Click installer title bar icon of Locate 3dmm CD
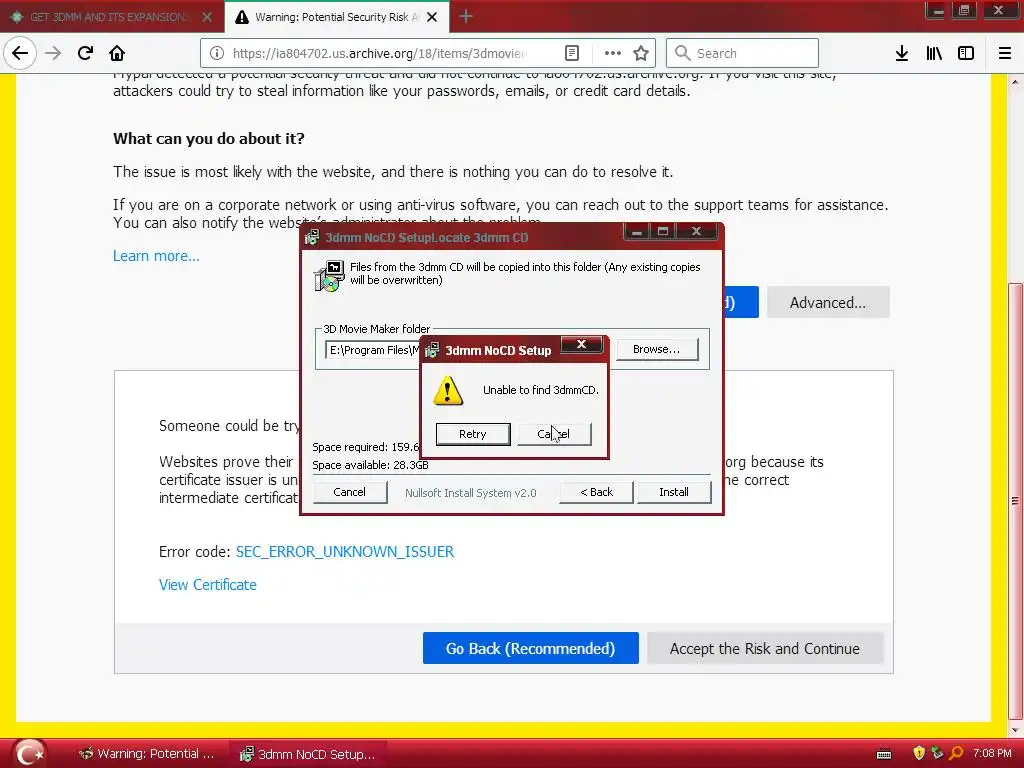The image size is (1024, 768). tap(312, 237)
